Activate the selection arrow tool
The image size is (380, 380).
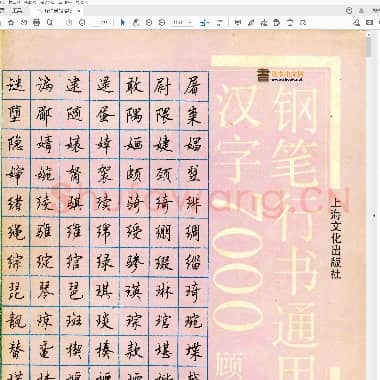click(123, 23)
